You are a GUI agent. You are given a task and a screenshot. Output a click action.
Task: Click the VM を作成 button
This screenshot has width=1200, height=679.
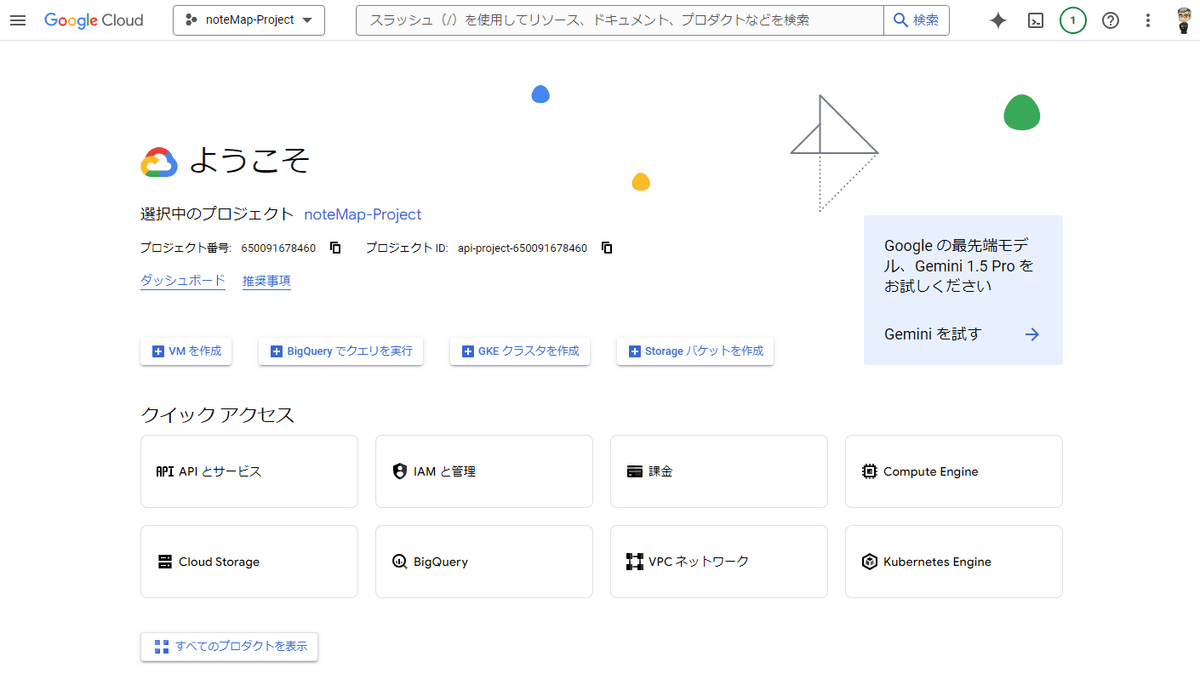186,351
